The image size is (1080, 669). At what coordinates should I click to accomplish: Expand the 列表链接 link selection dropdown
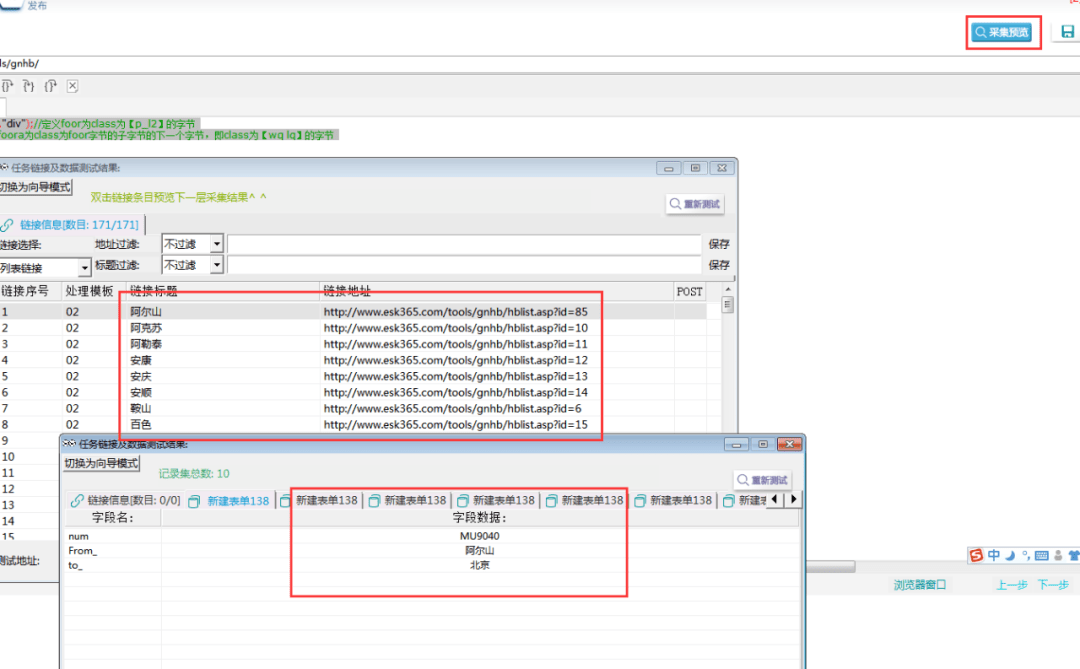(x=84, y=267)
